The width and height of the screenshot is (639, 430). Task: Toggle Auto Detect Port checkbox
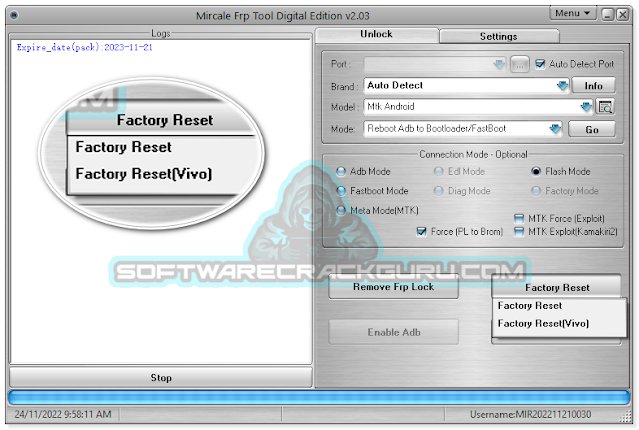pos(540,64)
